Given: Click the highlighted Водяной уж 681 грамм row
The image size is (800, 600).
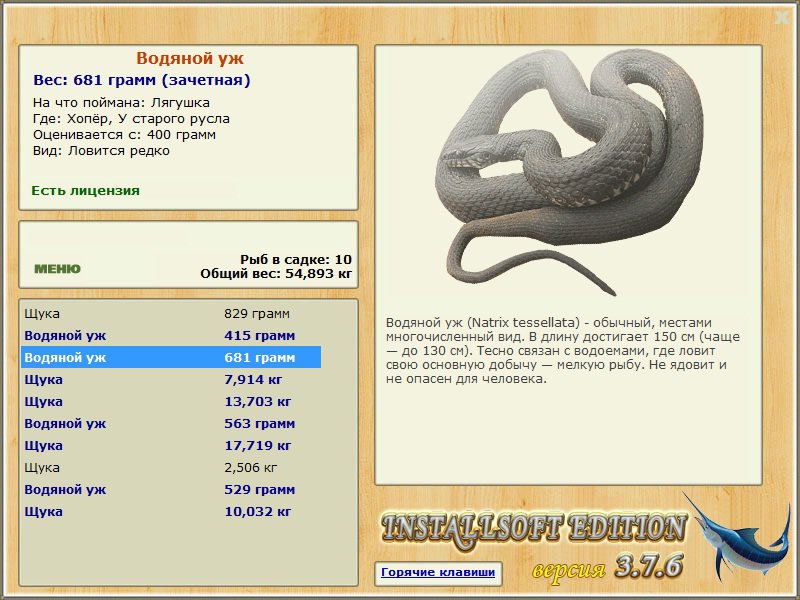Looking at the screenshot, I should tap(171, 358).
